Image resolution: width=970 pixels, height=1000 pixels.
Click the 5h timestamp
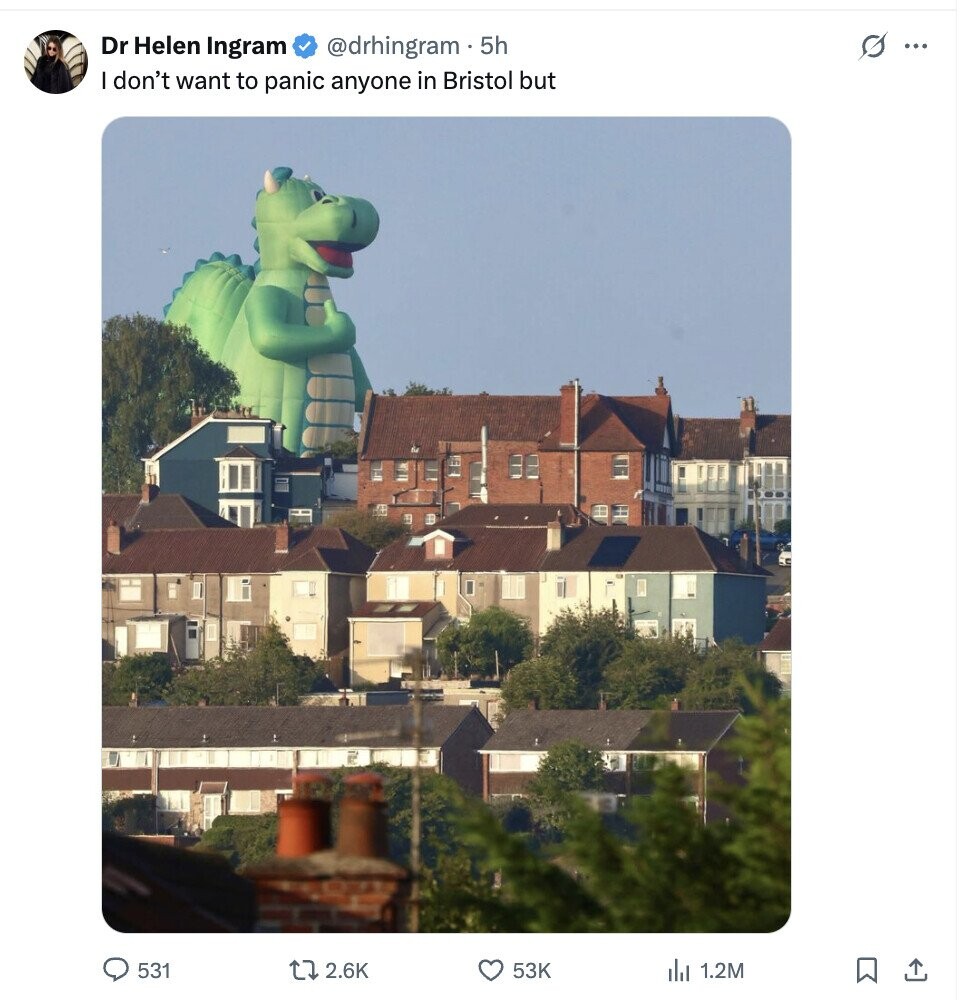point(494,46)
